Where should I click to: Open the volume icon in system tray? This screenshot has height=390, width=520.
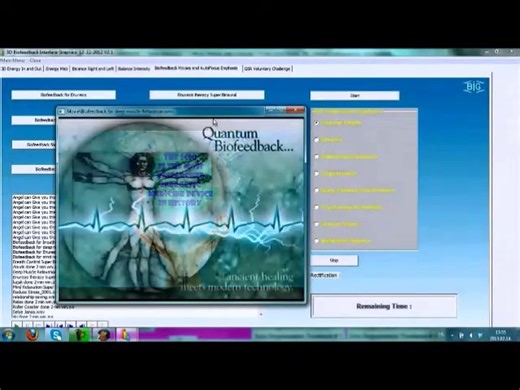(471, 336)
